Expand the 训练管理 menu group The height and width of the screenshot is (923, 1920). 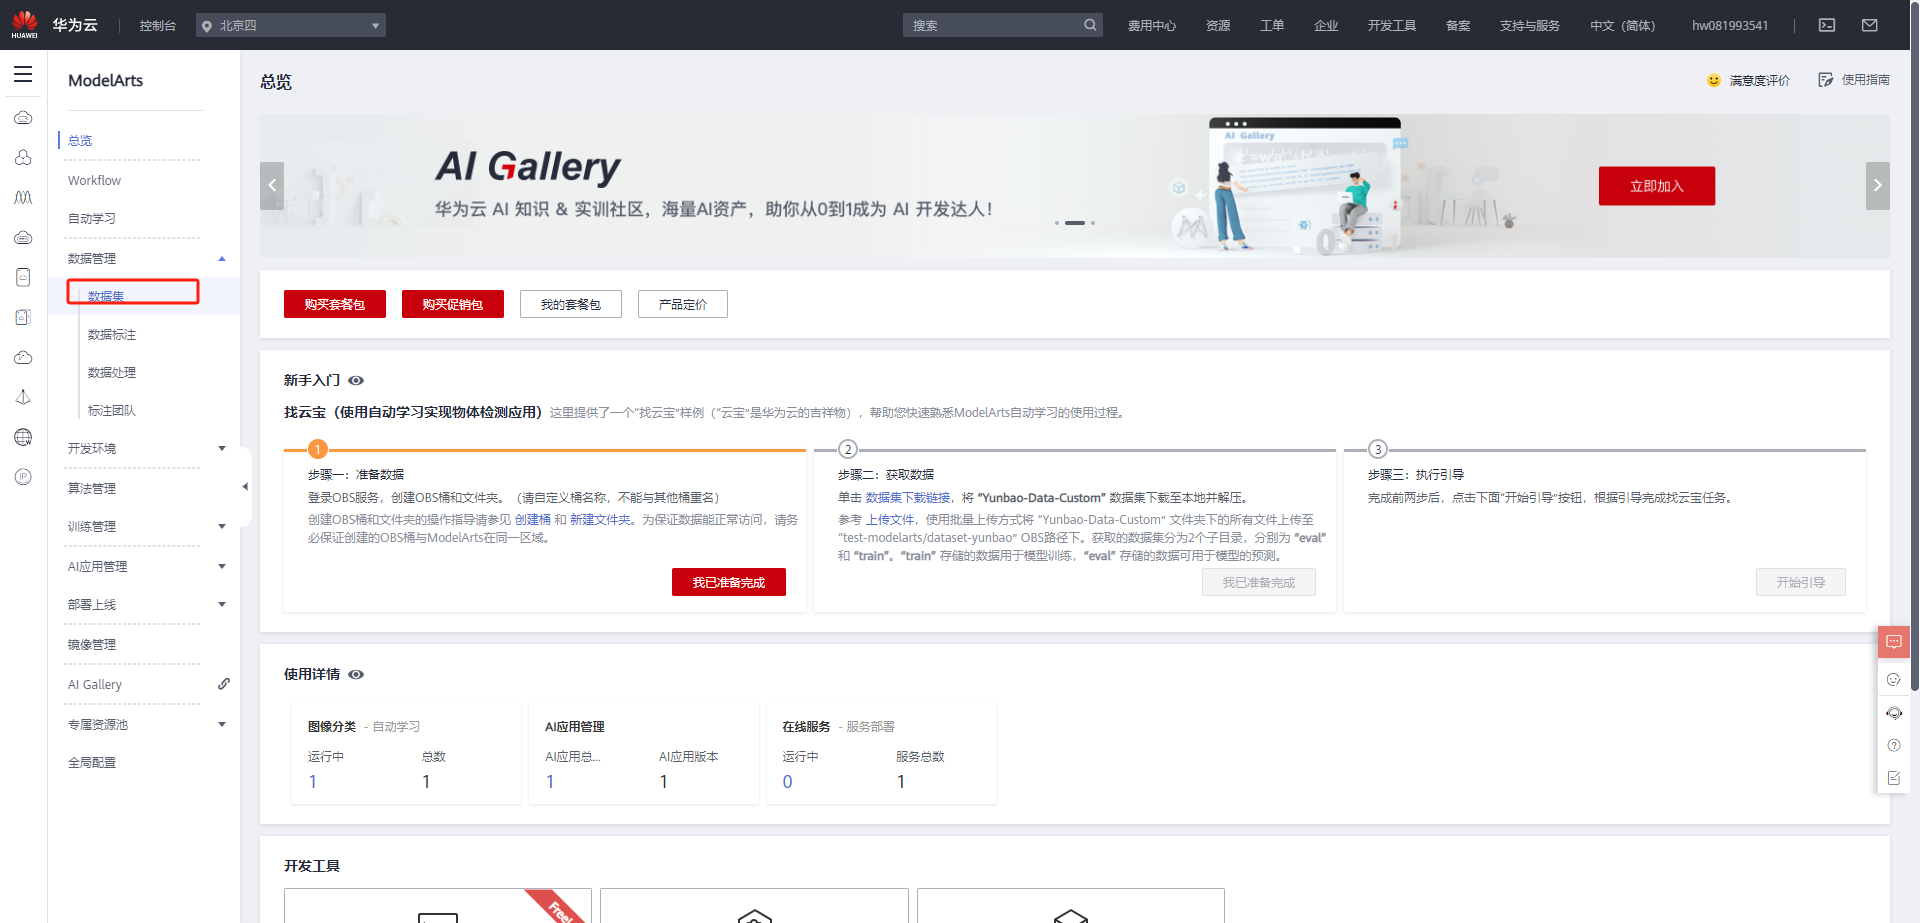[x=222, y=527]
